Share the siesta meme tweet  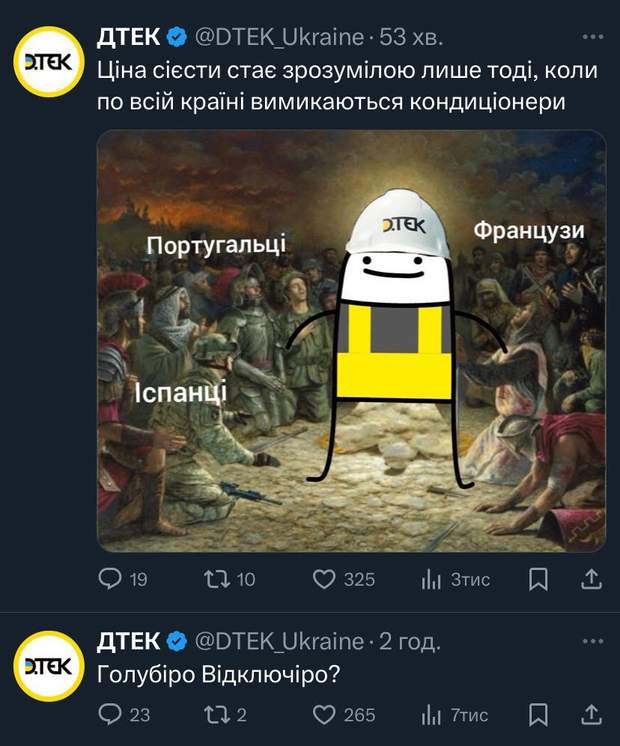(x=592, y=579)
